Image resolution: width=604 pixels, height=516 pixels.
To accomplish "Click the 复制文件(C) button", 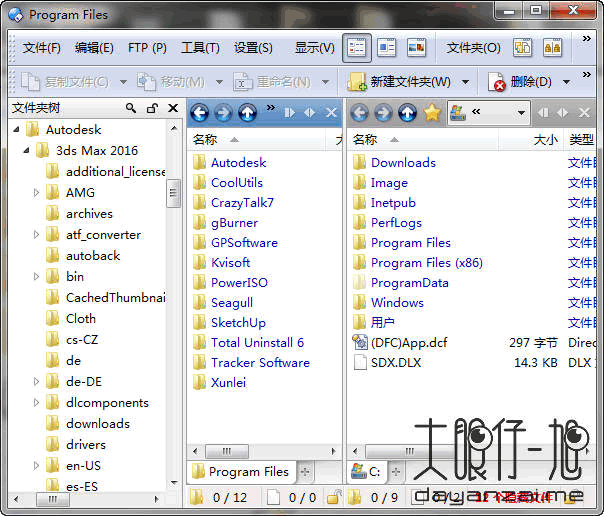I will tap(65, 82).
